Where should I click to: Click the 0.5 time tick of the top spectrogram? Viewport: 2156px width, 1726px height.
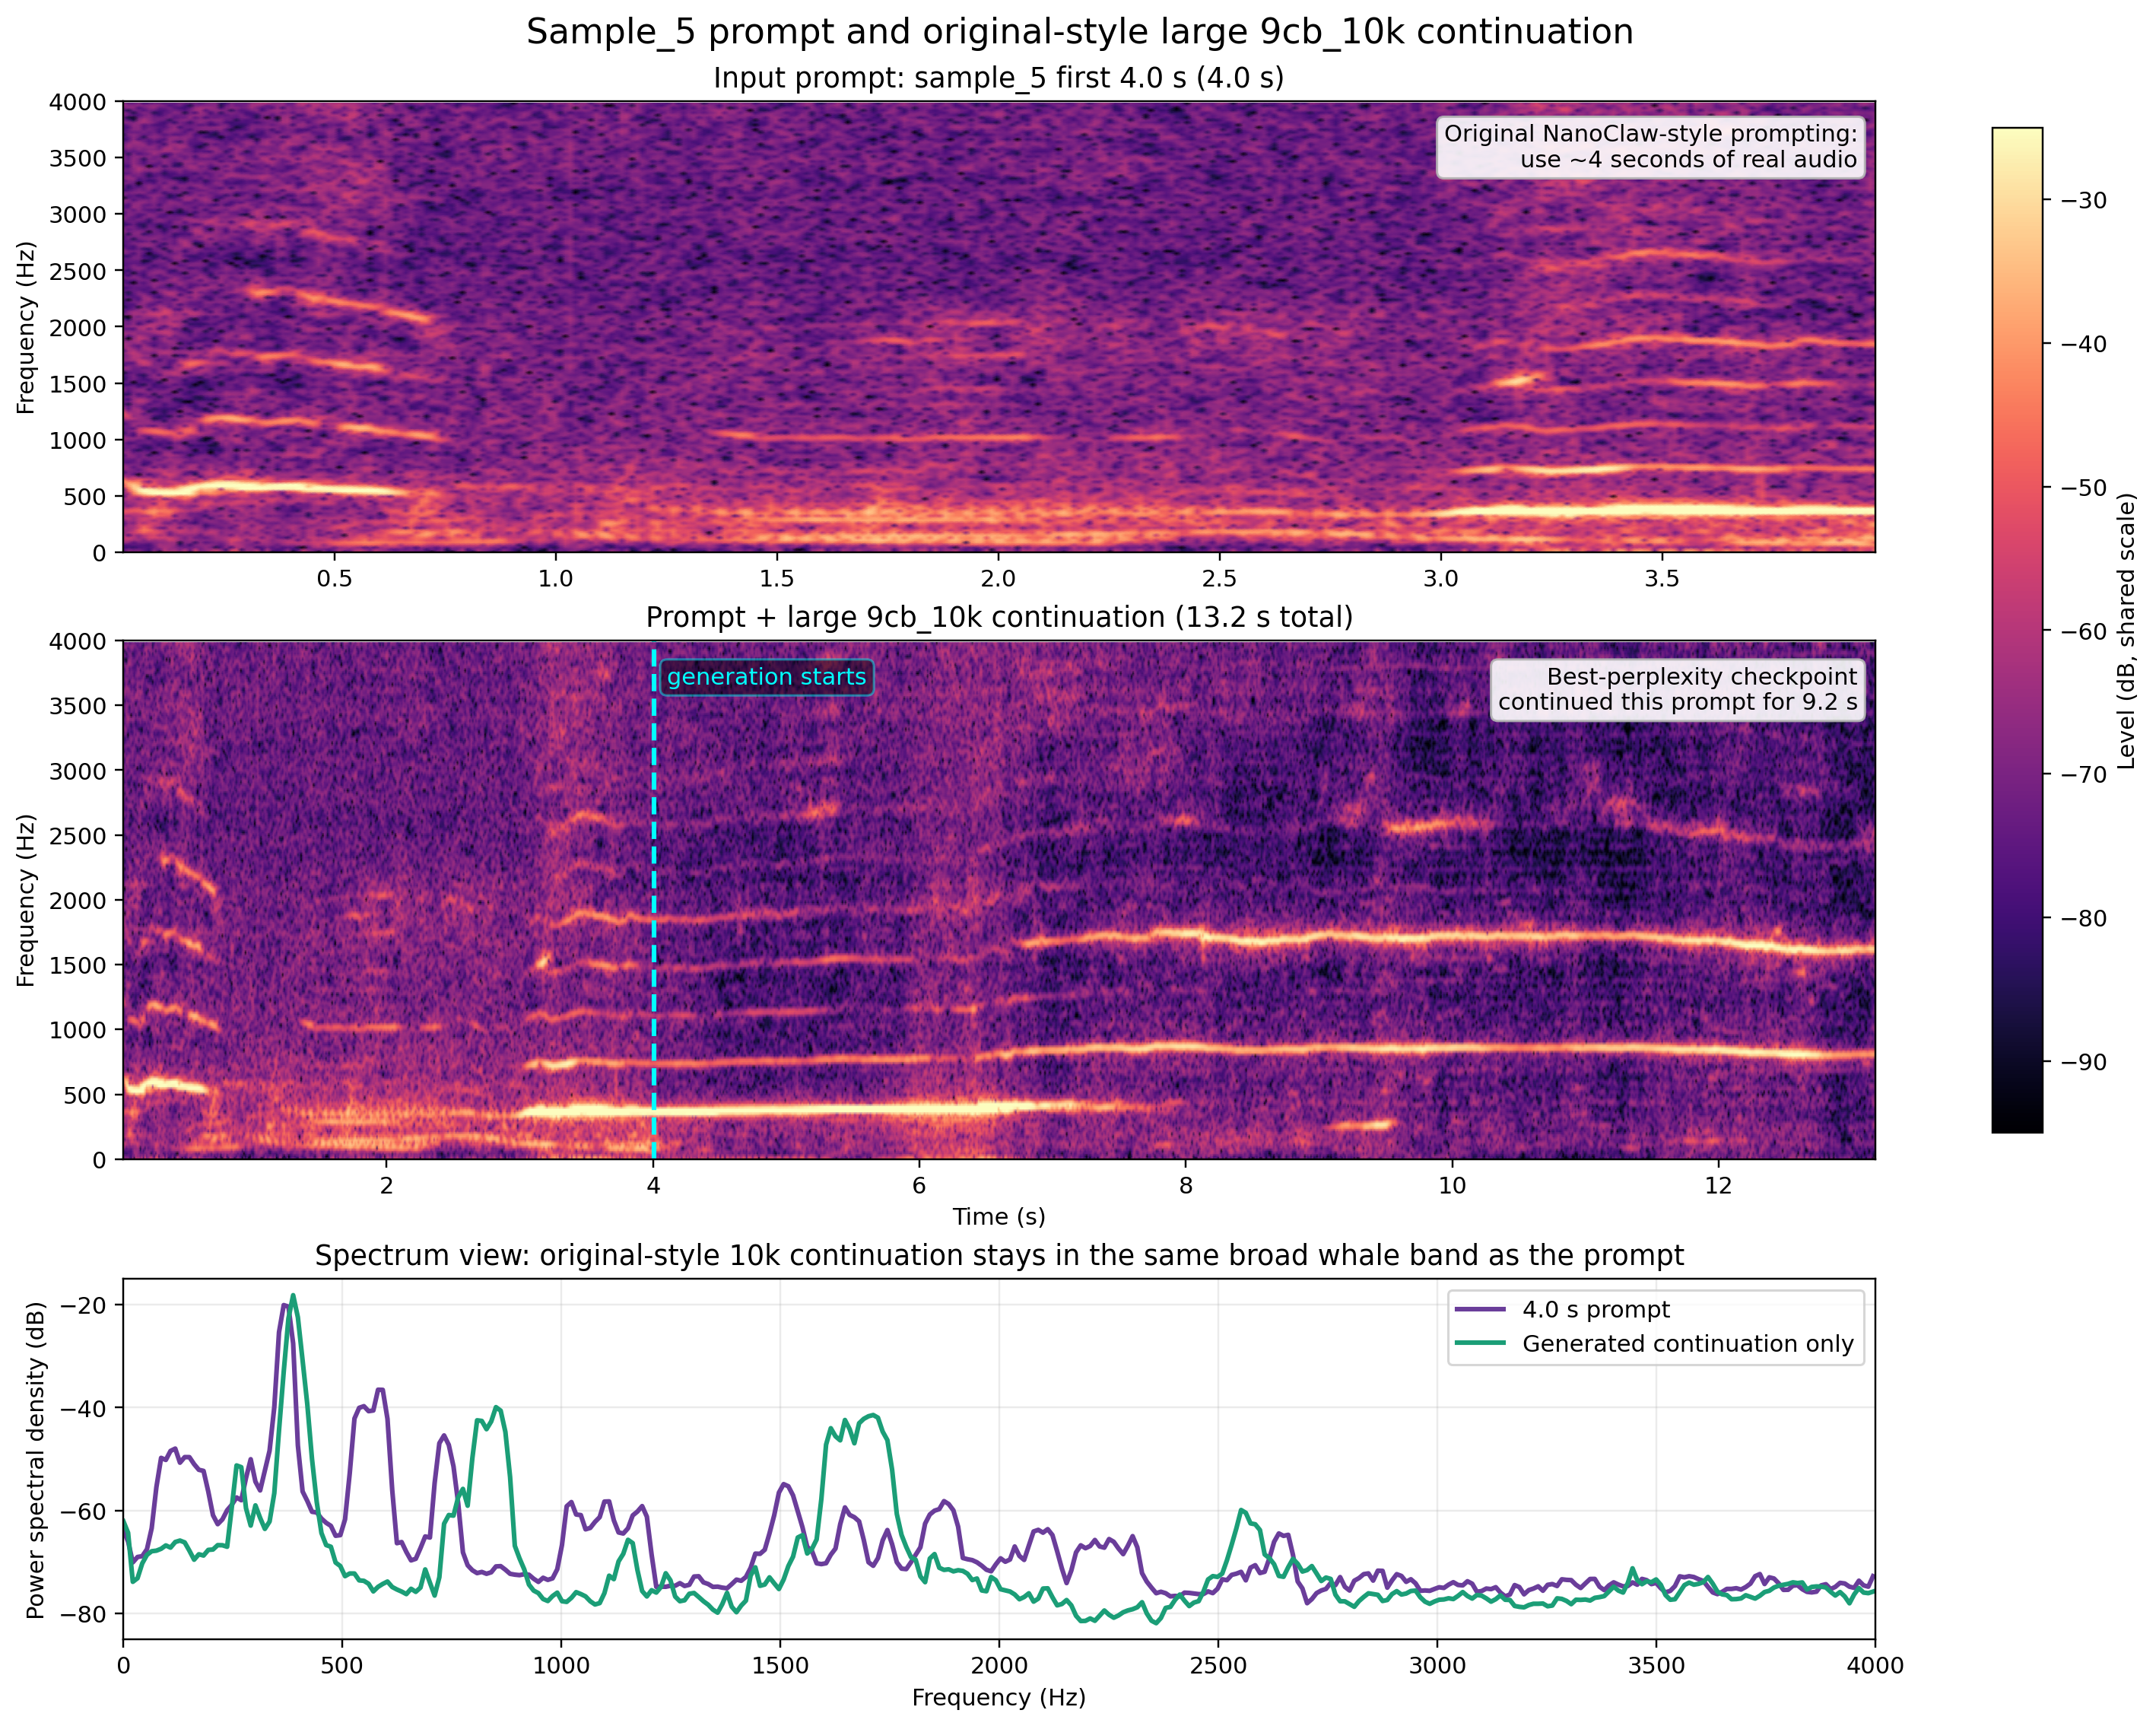click(334, 578)
